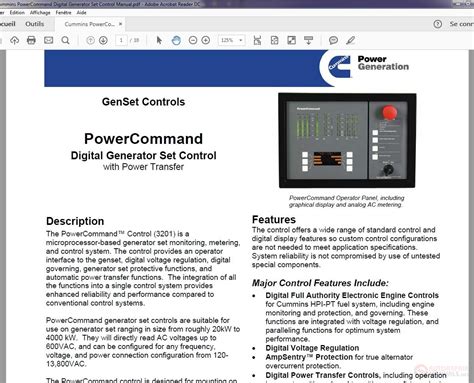
Task: Close the Cummins PowerCo... document tab
Action: (120, 24)
